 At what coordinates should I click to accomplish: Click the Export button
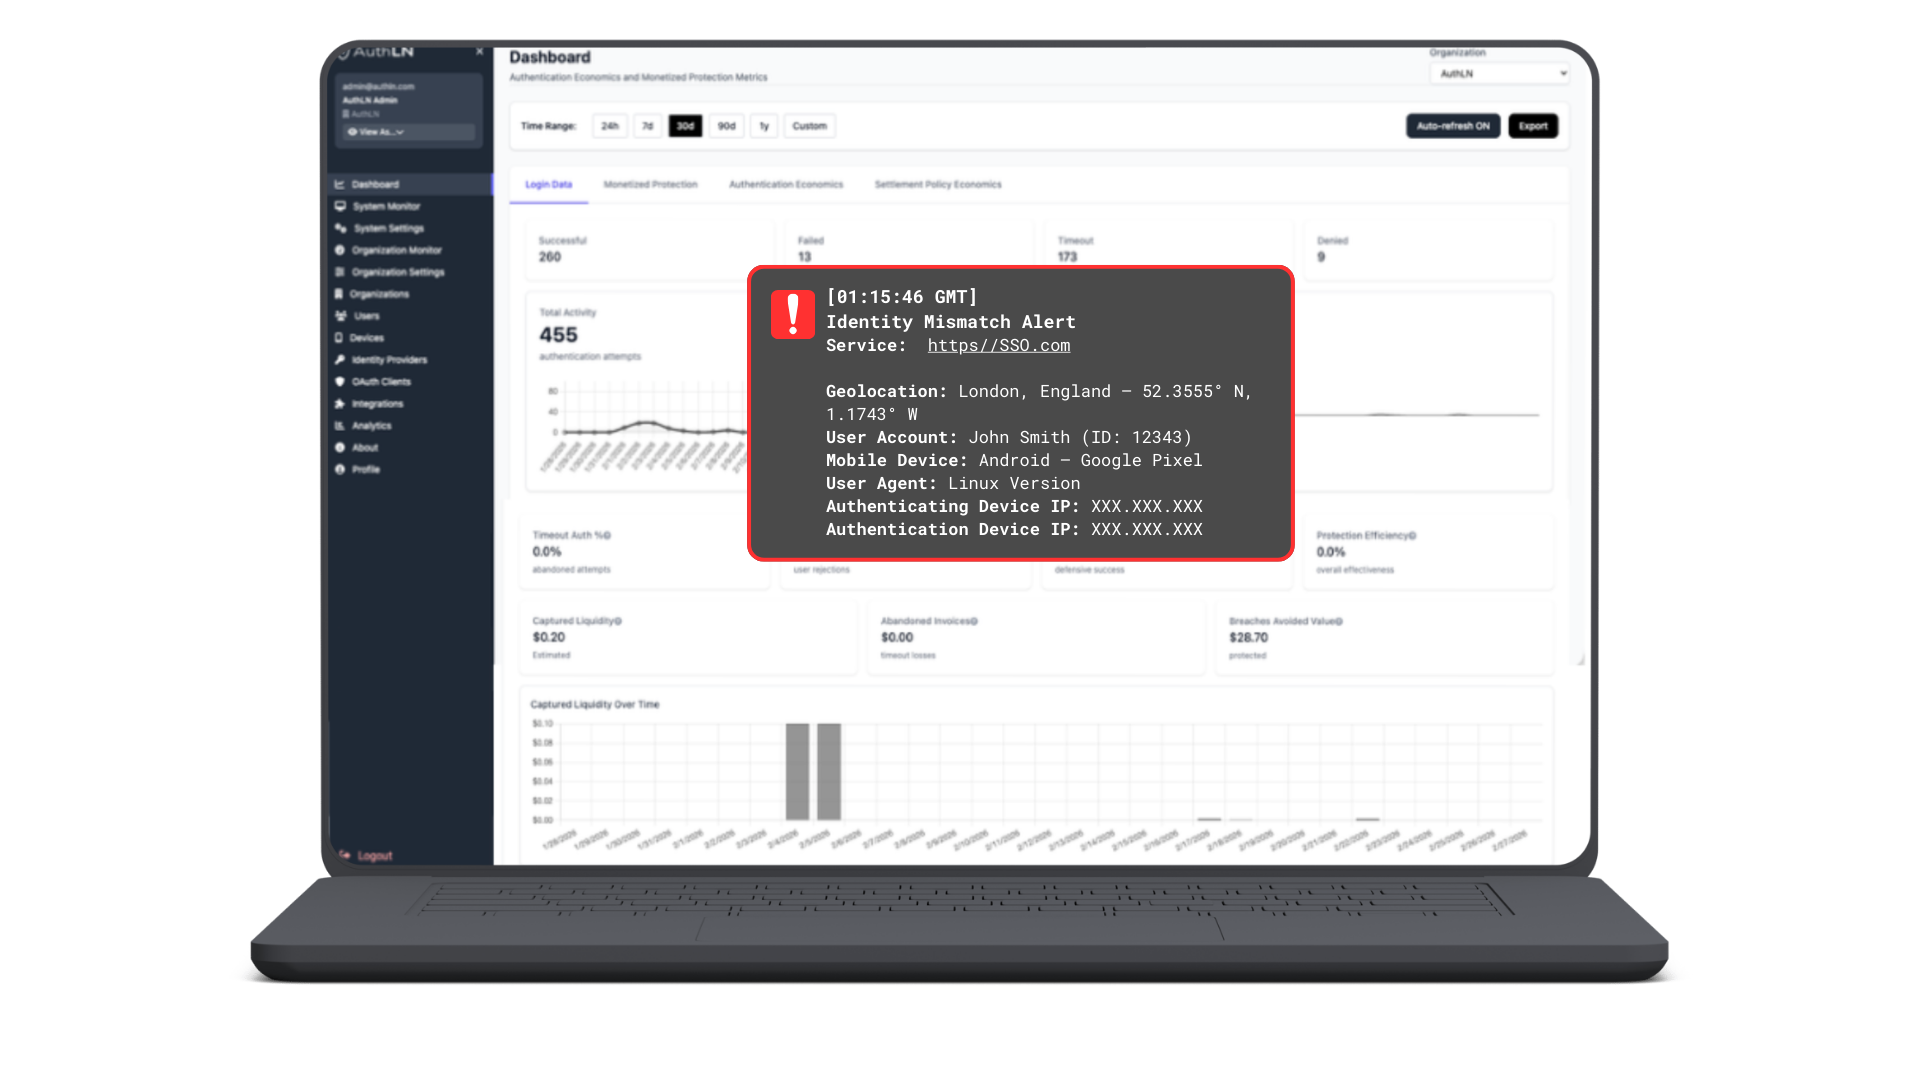(x=1532, y=126)
